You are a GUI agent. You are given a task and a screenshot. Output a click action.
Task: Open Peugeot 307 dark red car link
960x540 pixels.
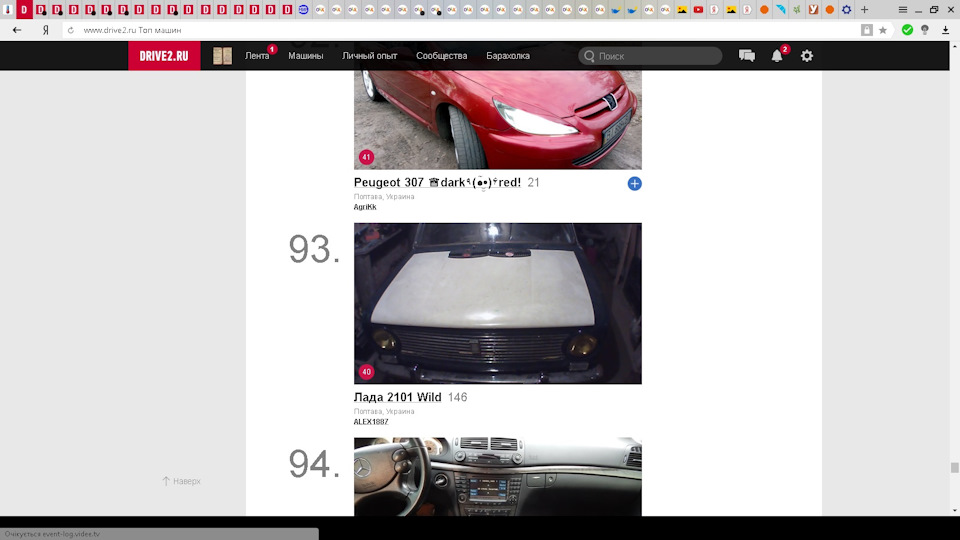pos(437,182)
